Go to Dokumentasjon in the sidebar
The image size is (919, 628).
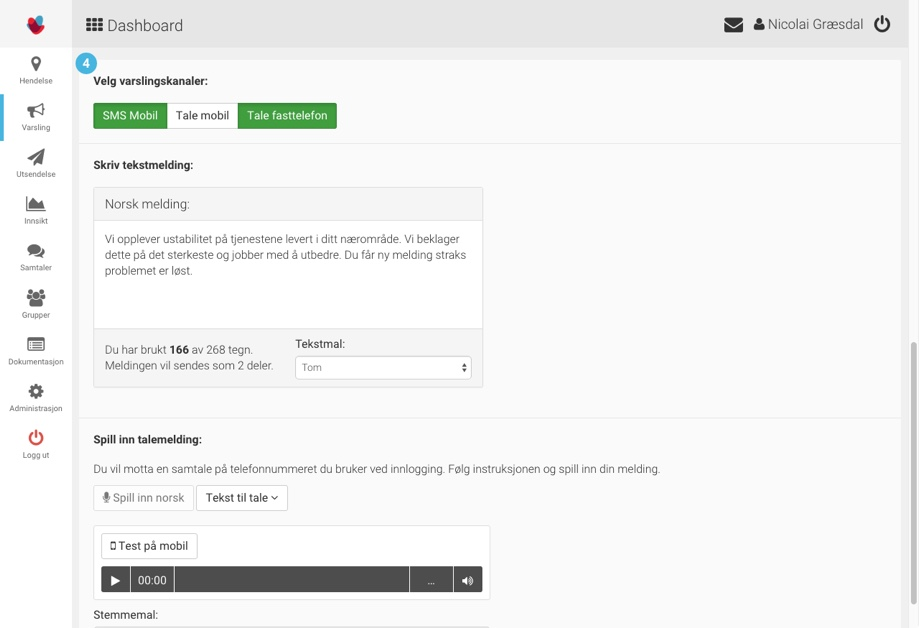pyautogui.click(x=36, y=350)
